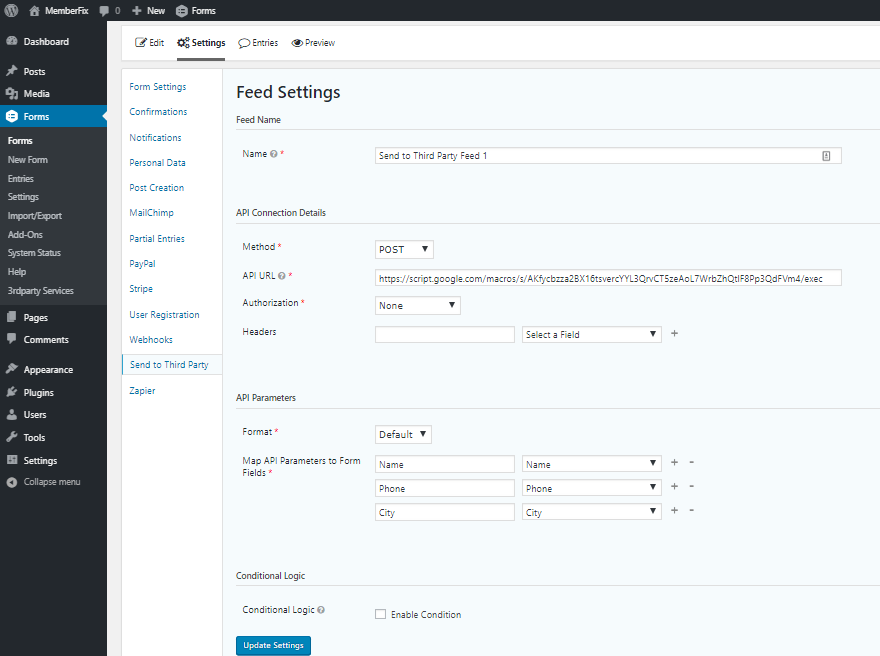
Task: Open the Headers Select a Field dropdown
Action: [x=592, y=334]
